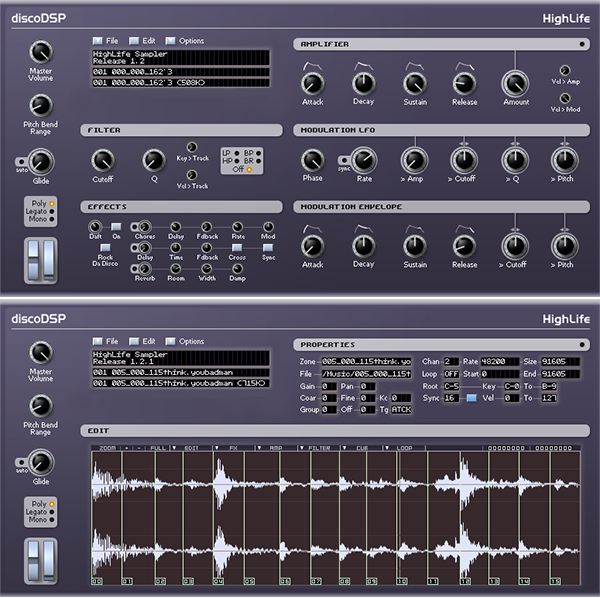
Task: Adjust the Amplifier Attack knob
Action: (x=313, y=84)
